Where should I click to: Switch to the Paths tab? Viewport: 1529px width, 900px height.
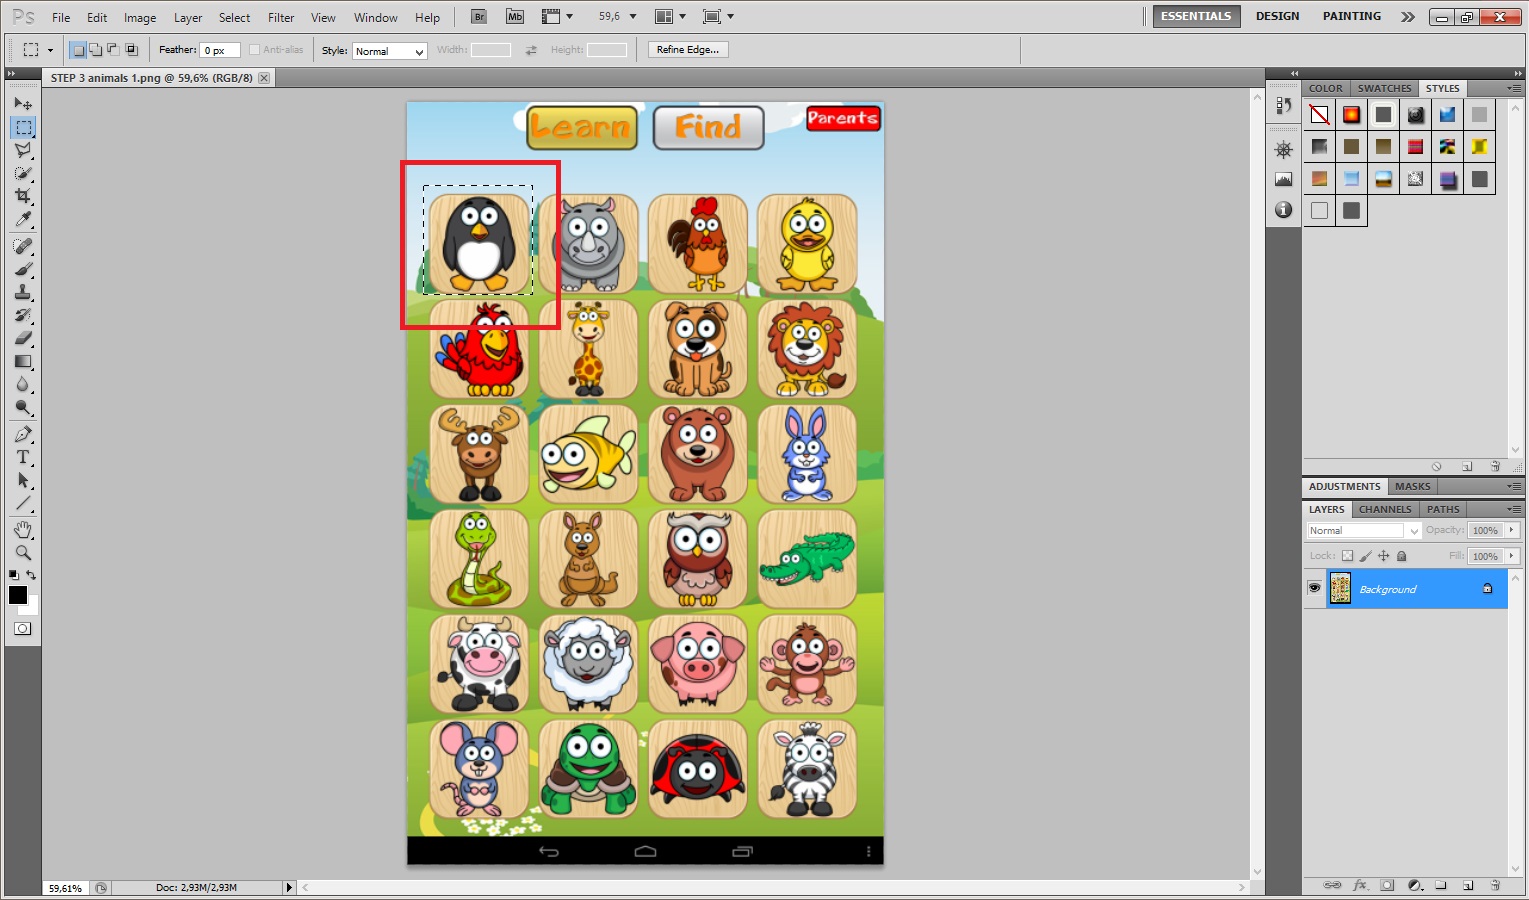point(1443,509)
